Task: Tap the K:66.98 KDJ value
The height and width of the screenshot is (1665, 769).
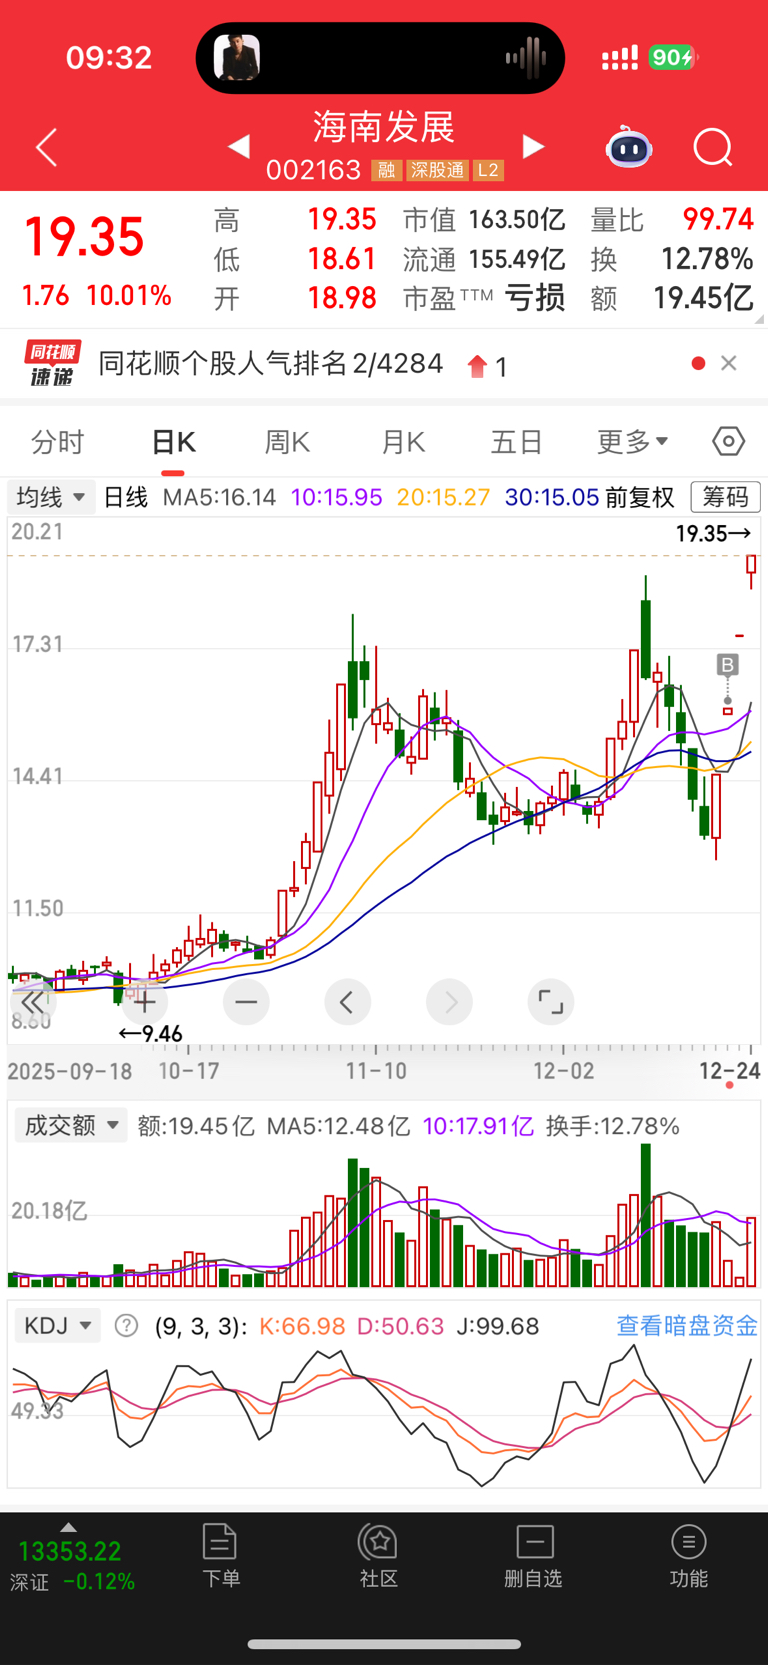Action: pyautogui.click(x=302, y=1326)
